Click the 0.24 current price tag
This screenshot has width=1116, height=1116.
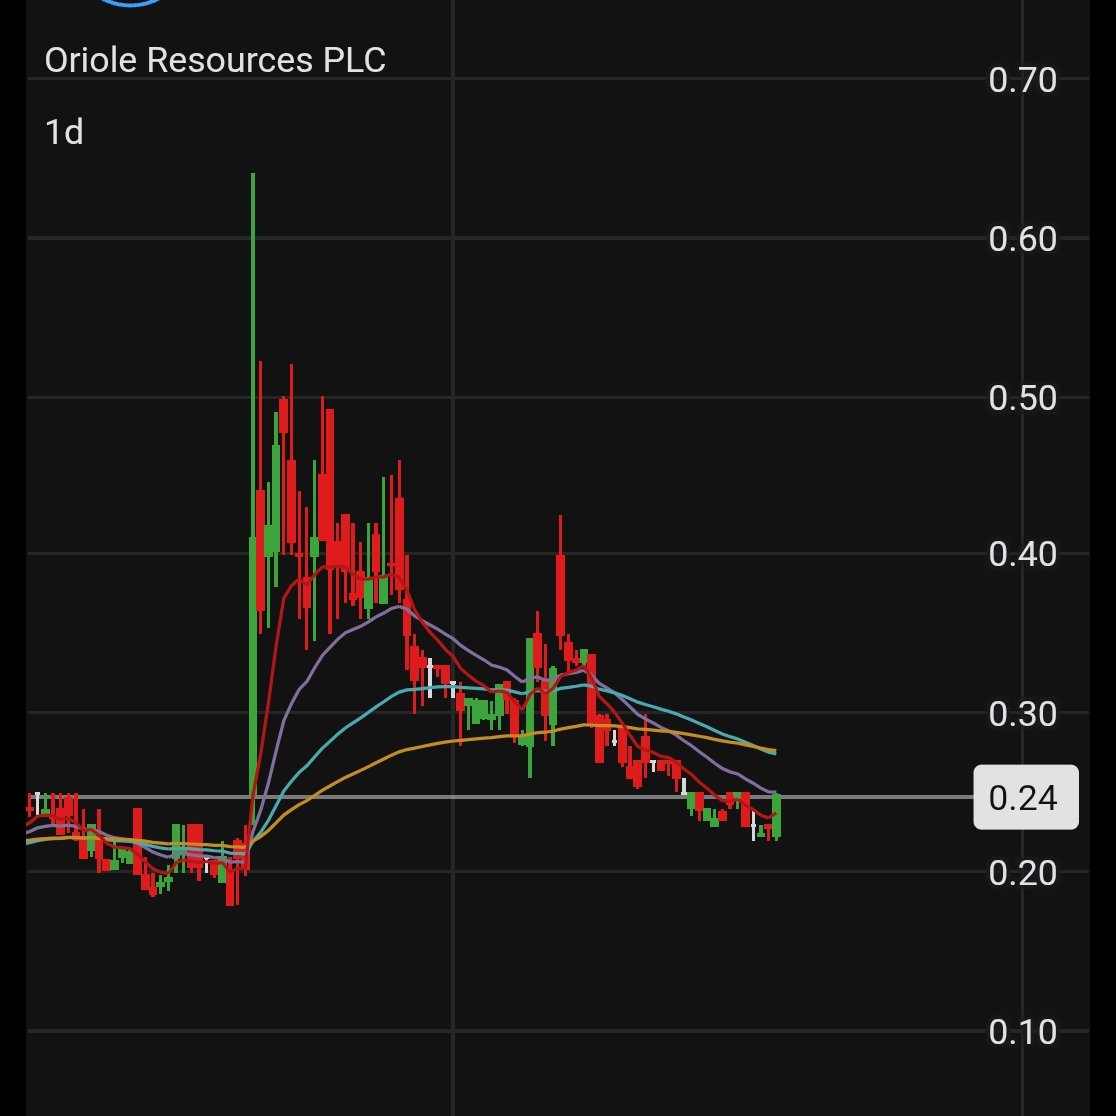(x=1026, y=797)
